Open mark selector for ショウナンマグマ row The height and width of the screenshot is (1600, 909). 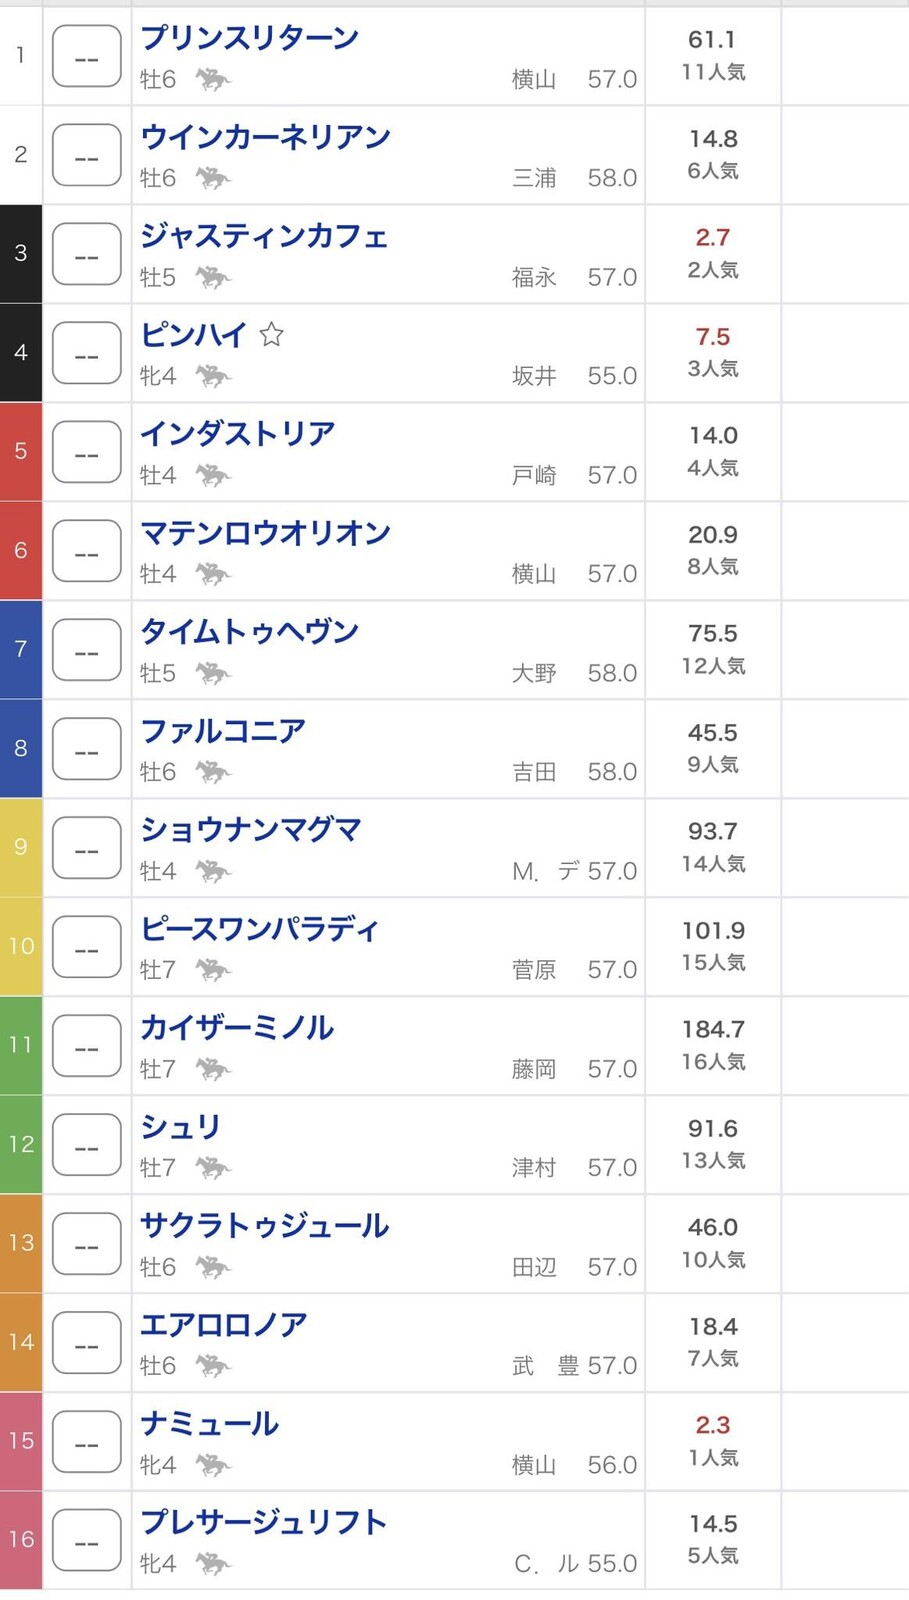point(87,848)
